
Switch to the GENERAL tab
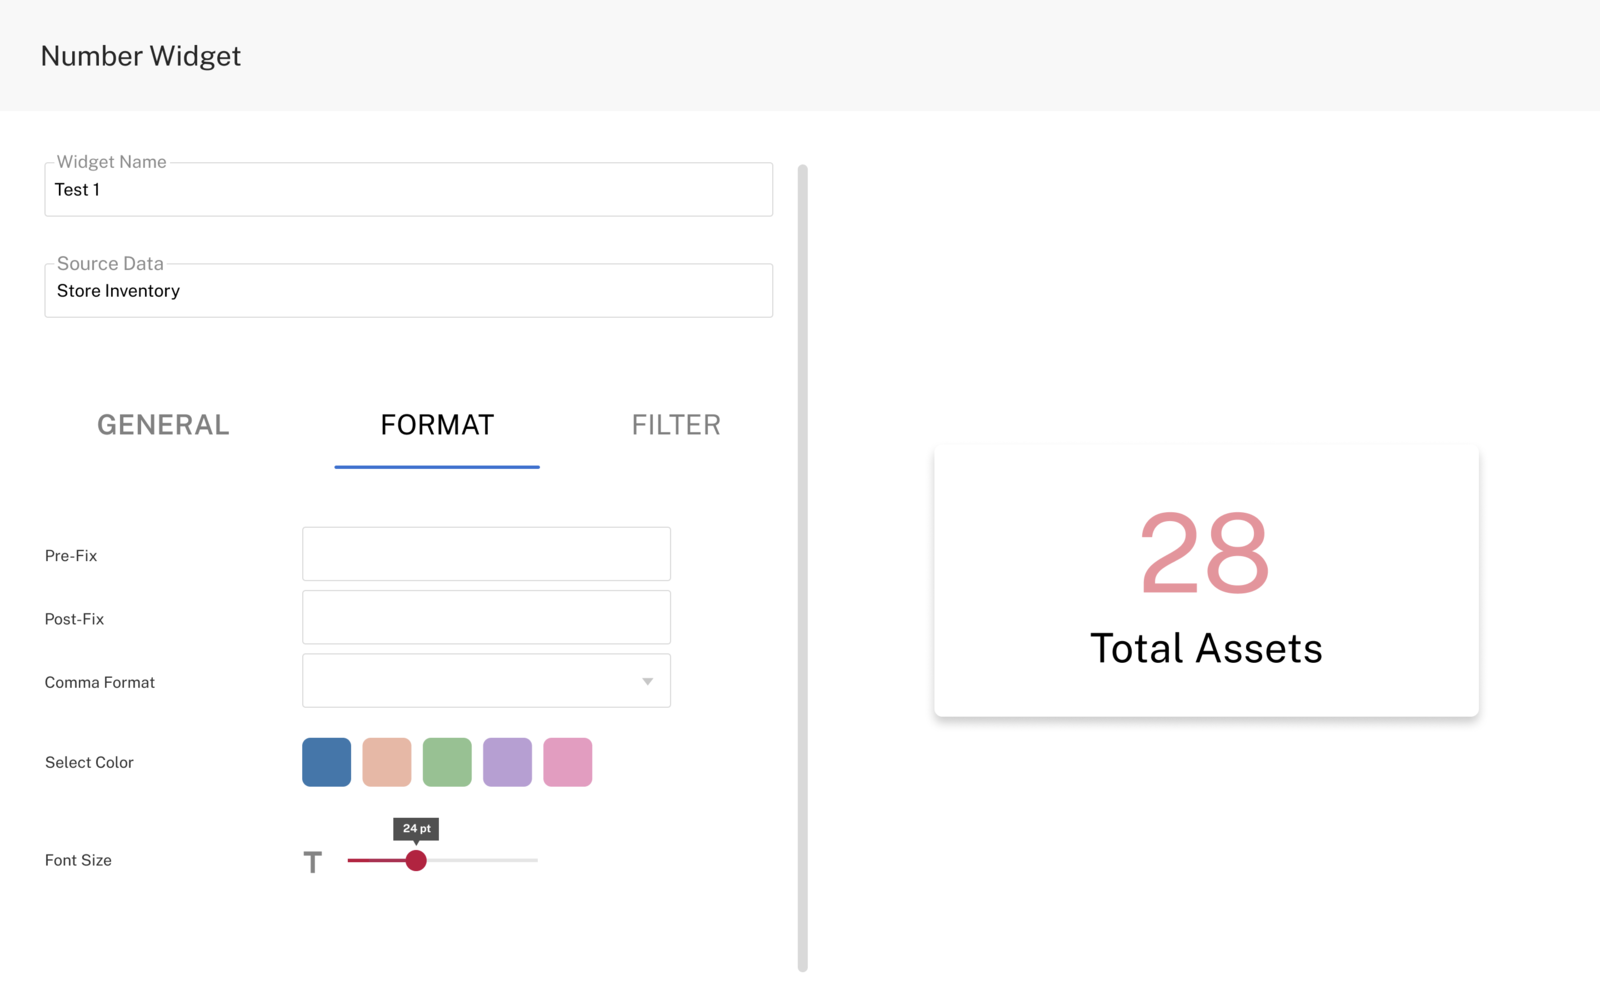point(163,425)
